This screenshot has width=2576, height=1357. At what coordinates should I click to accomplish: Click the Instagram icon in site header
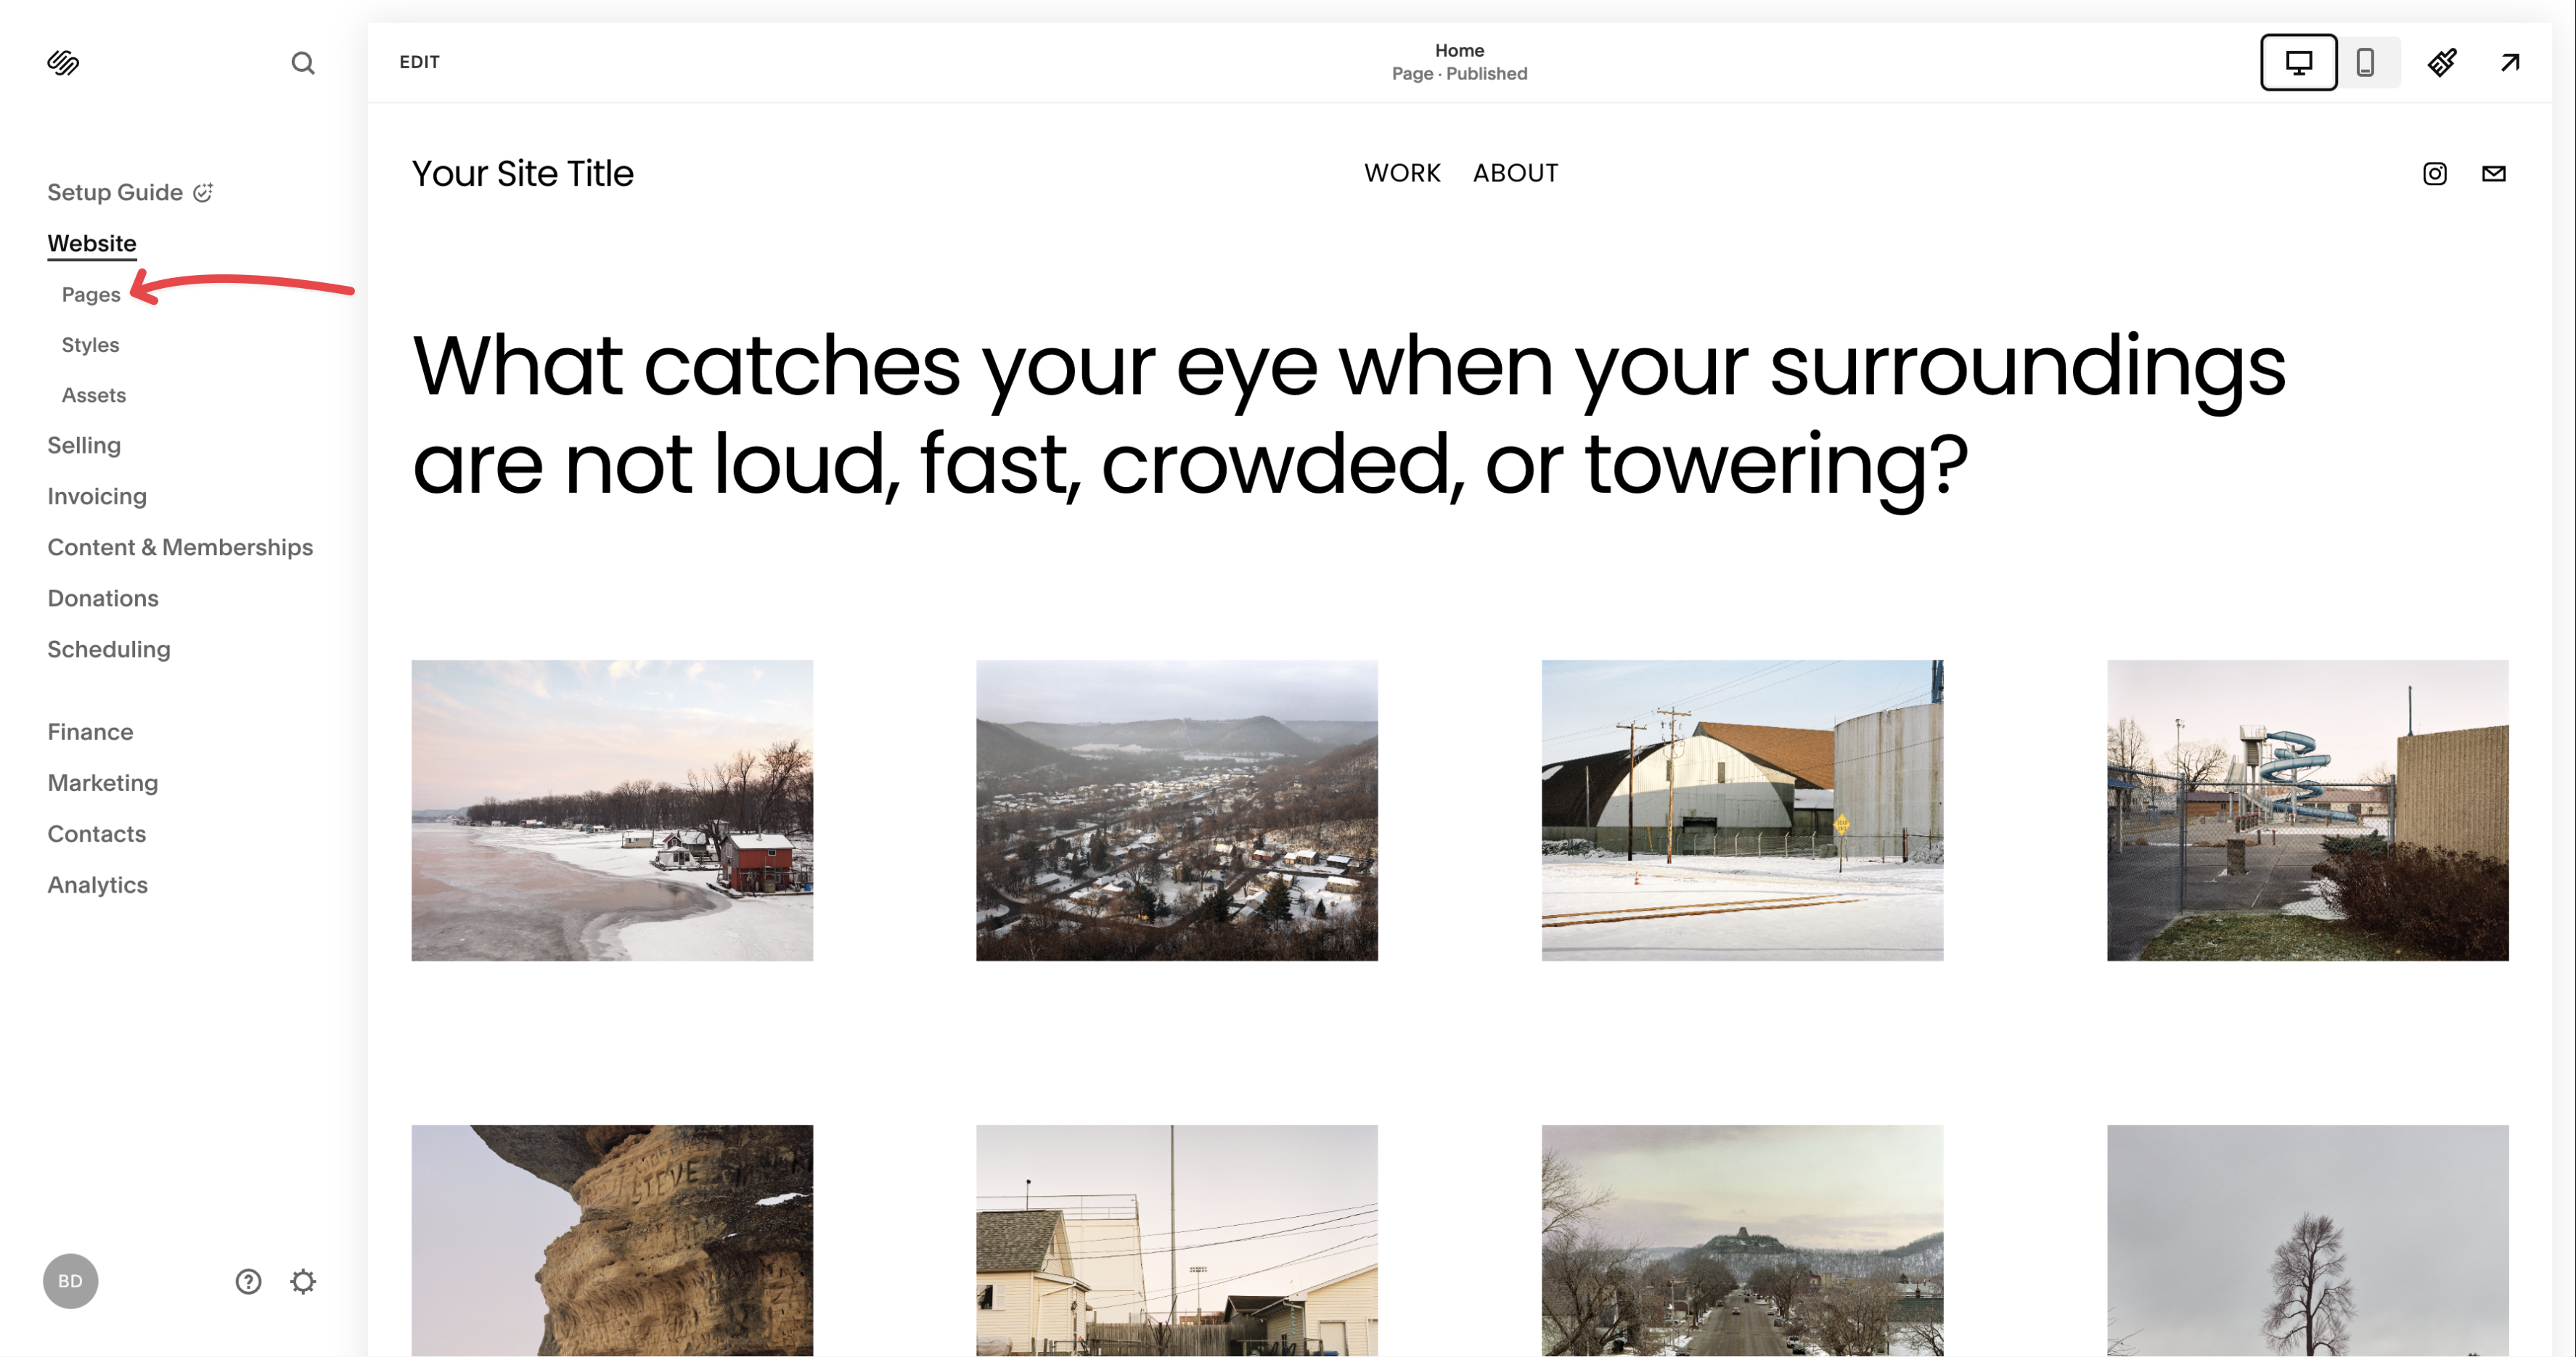2435,174
